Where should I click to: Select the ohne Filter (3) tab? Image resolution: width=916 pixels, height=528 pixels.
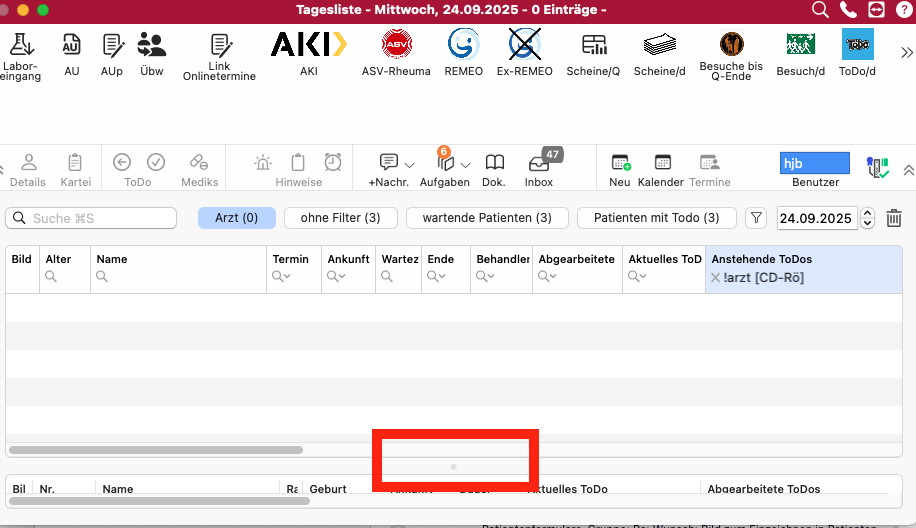pyautogui.click(x=341, y=218)
